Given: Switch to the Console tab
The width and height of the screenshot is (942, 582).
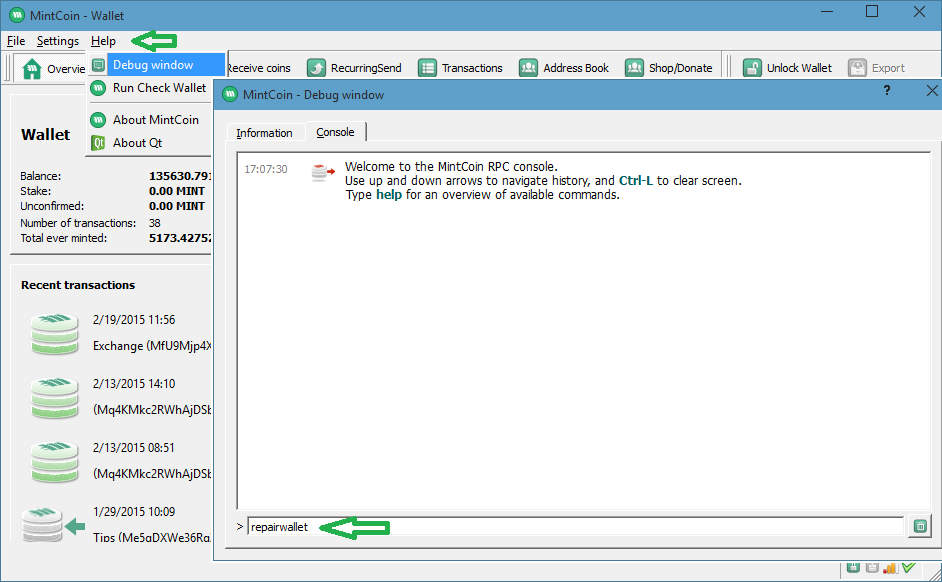Looking at the screenshot, I should tap(335, 132).
